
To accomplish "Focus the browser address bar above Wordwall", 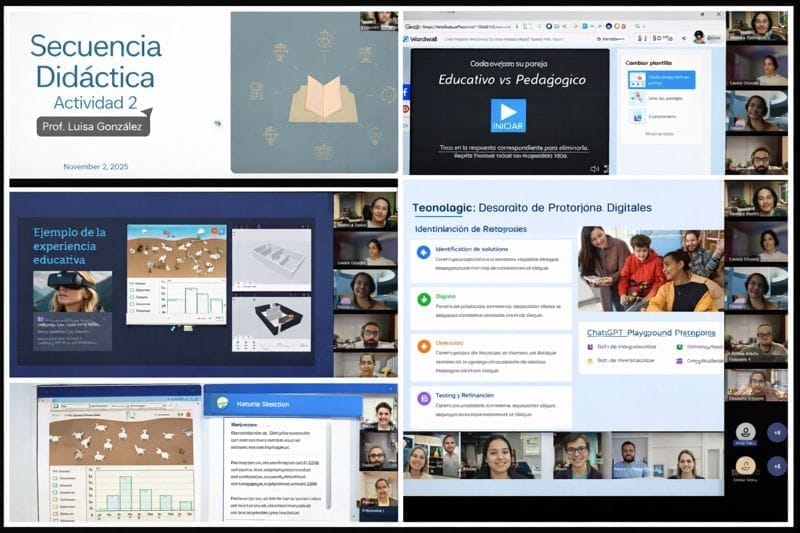I will (464, 26).
